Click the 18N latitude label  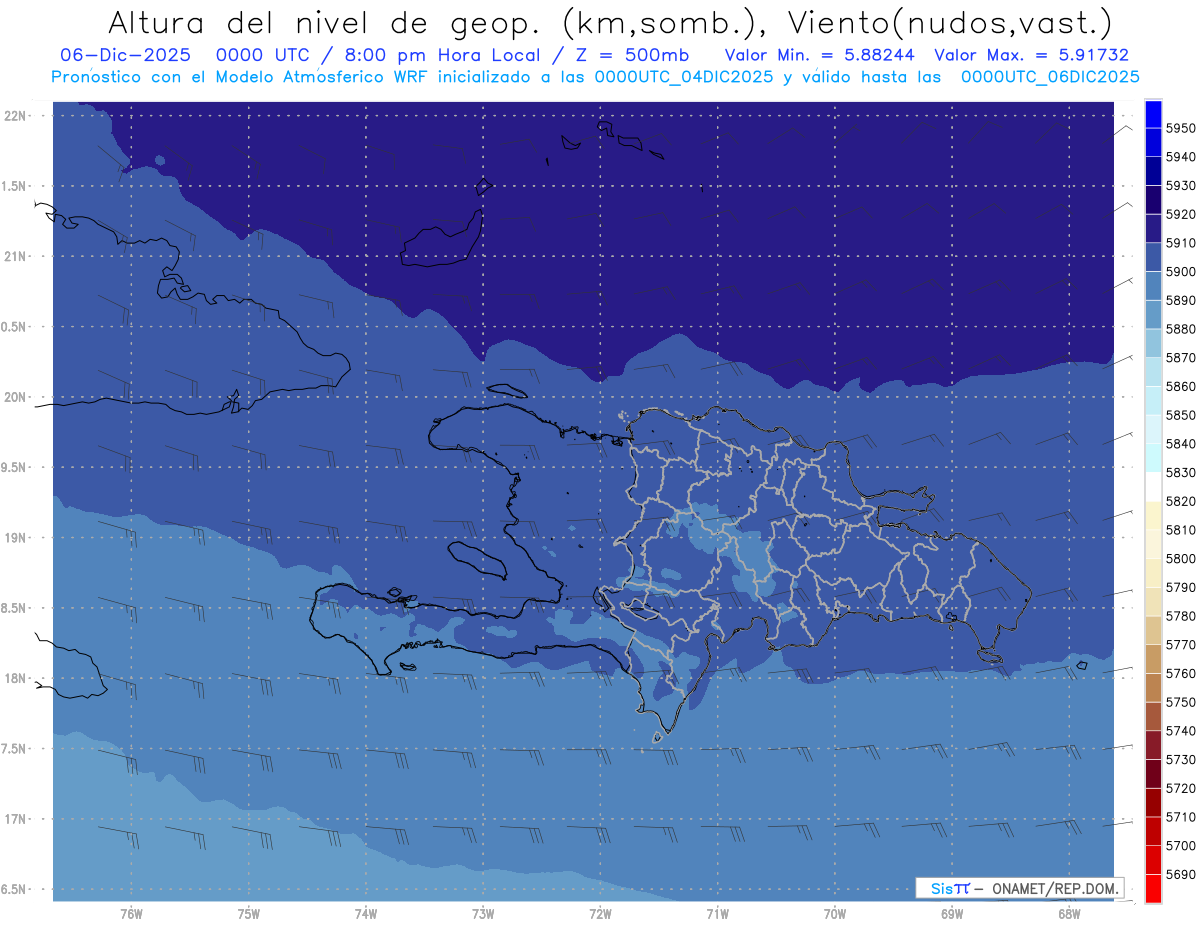pyautogui.click(x=14, y=678)
